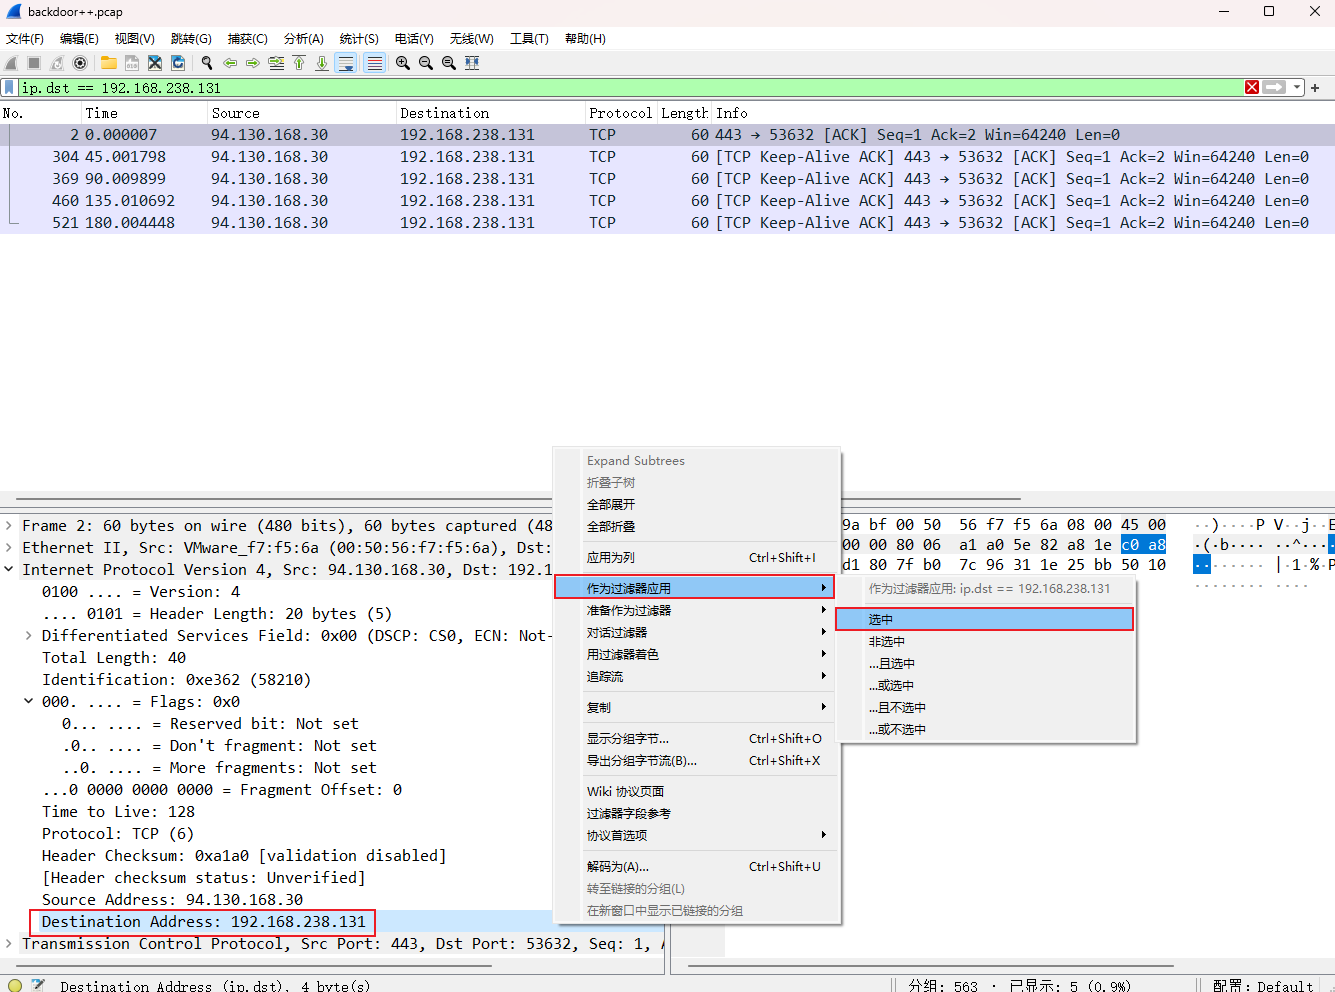The width and height of the screenshot is (1335, 992).
Task: Click 配置: Default status bar profile
Action: (x=1263, y=985)
